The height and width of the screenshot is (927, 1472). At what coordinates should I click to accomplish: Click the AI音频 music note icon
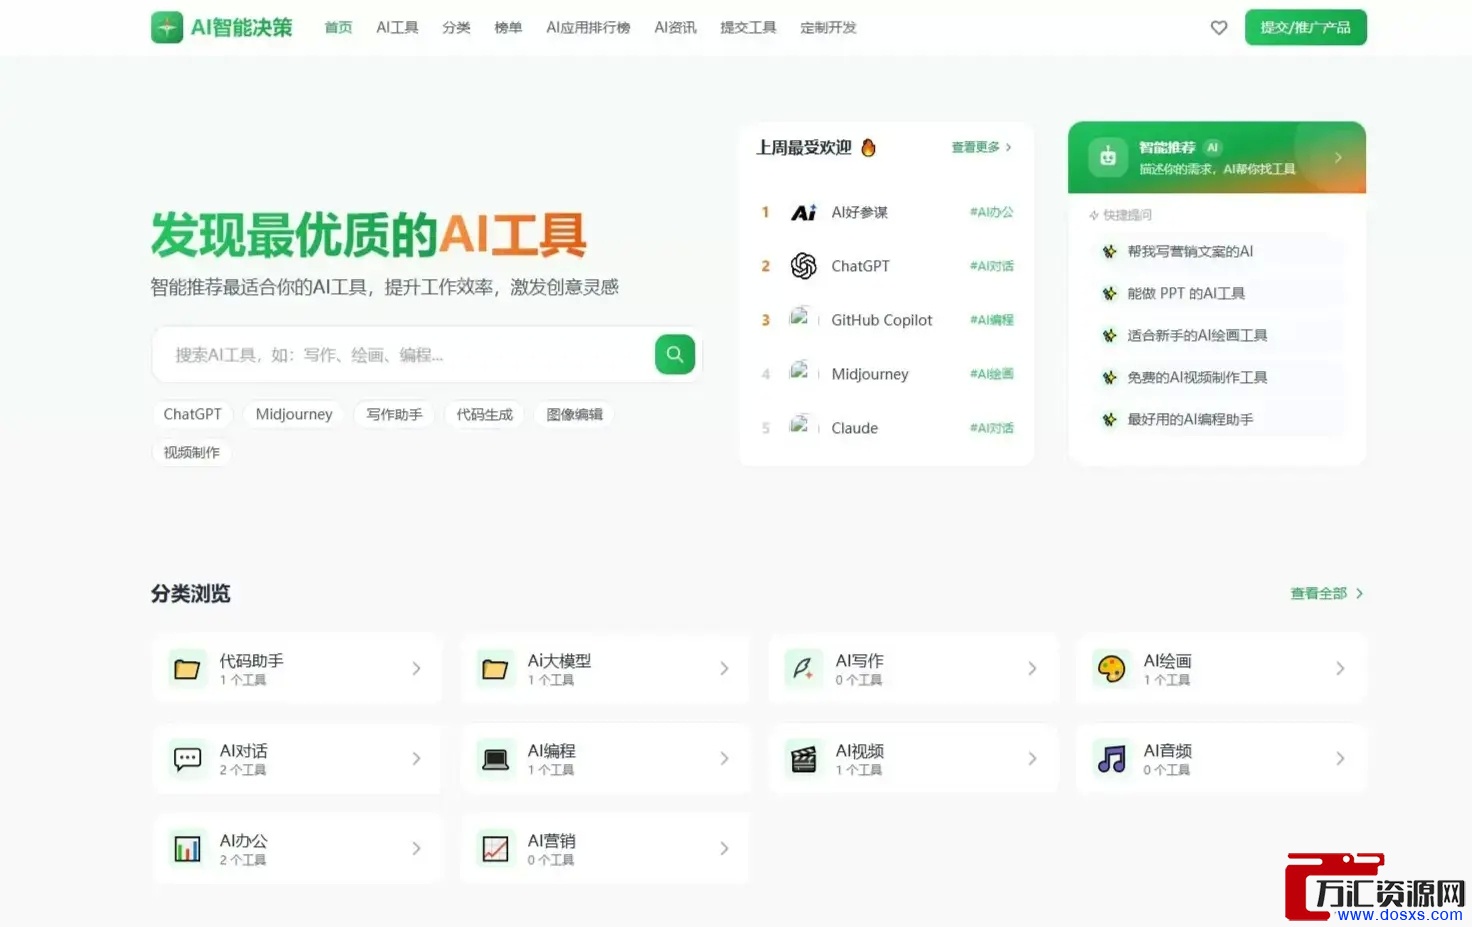1111,759
